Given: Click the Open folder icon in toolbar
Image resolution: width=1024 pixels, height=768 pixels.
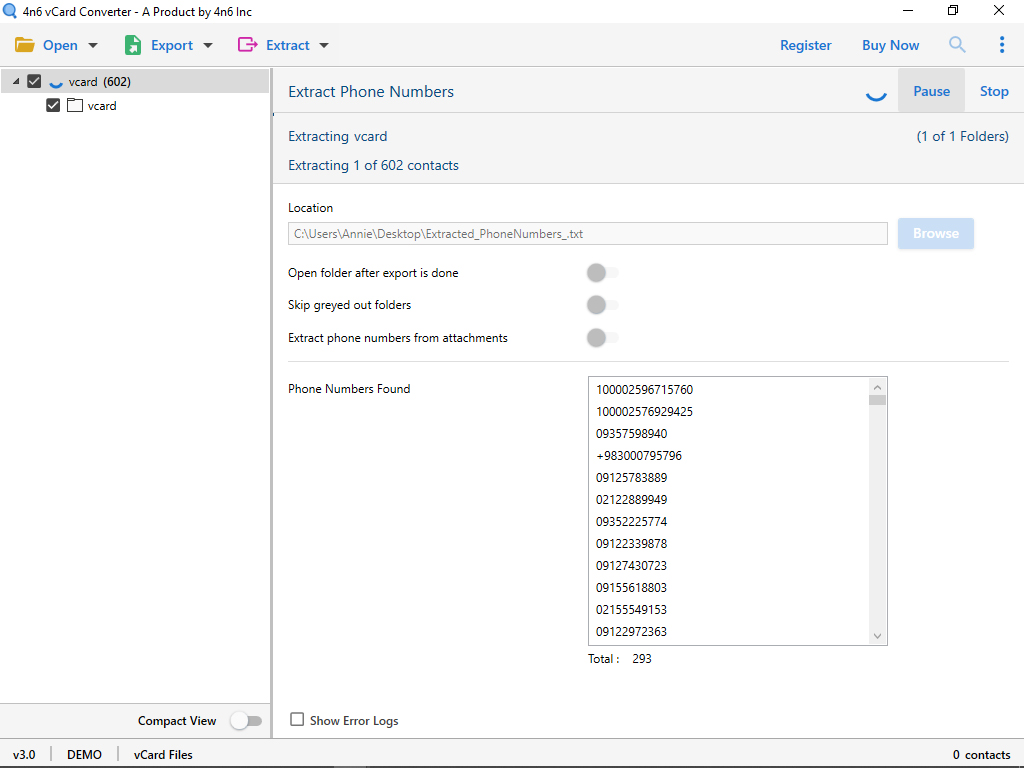Looking at the screenshot, I should (x=25, y=45).
